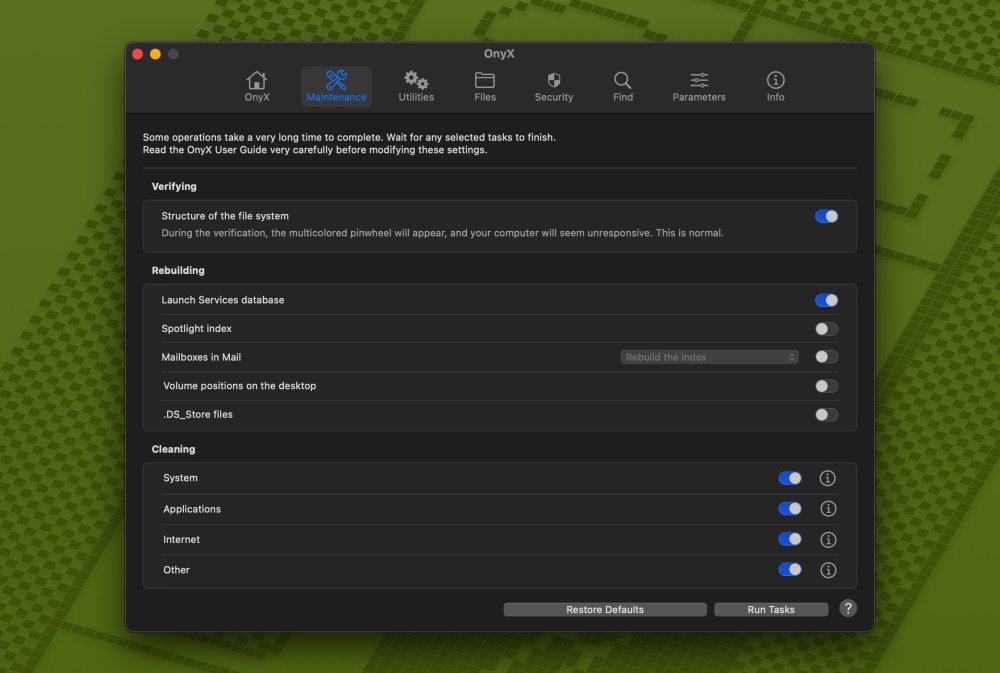Screen dimensions: 1000x673
Task: Show info for Other cleaning
Action: click(828, 570)
